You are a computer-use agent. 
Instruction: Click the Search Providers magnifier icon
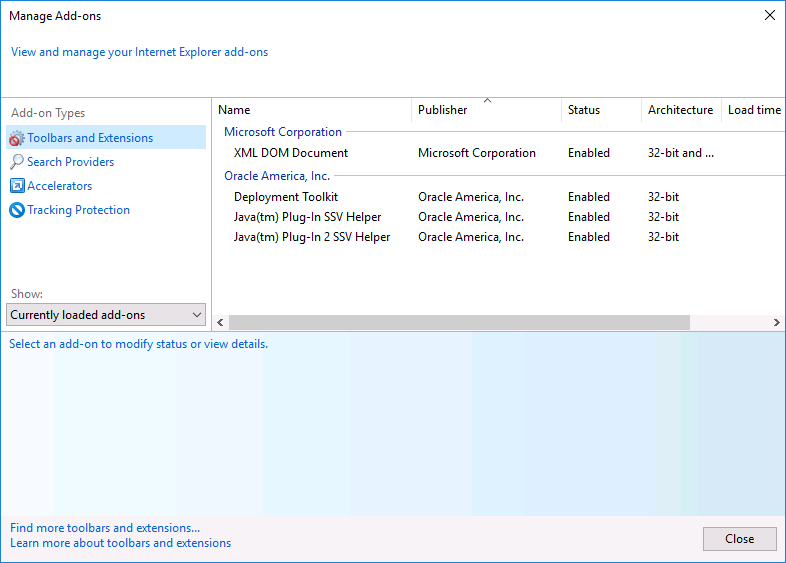[x=17, y=161]
